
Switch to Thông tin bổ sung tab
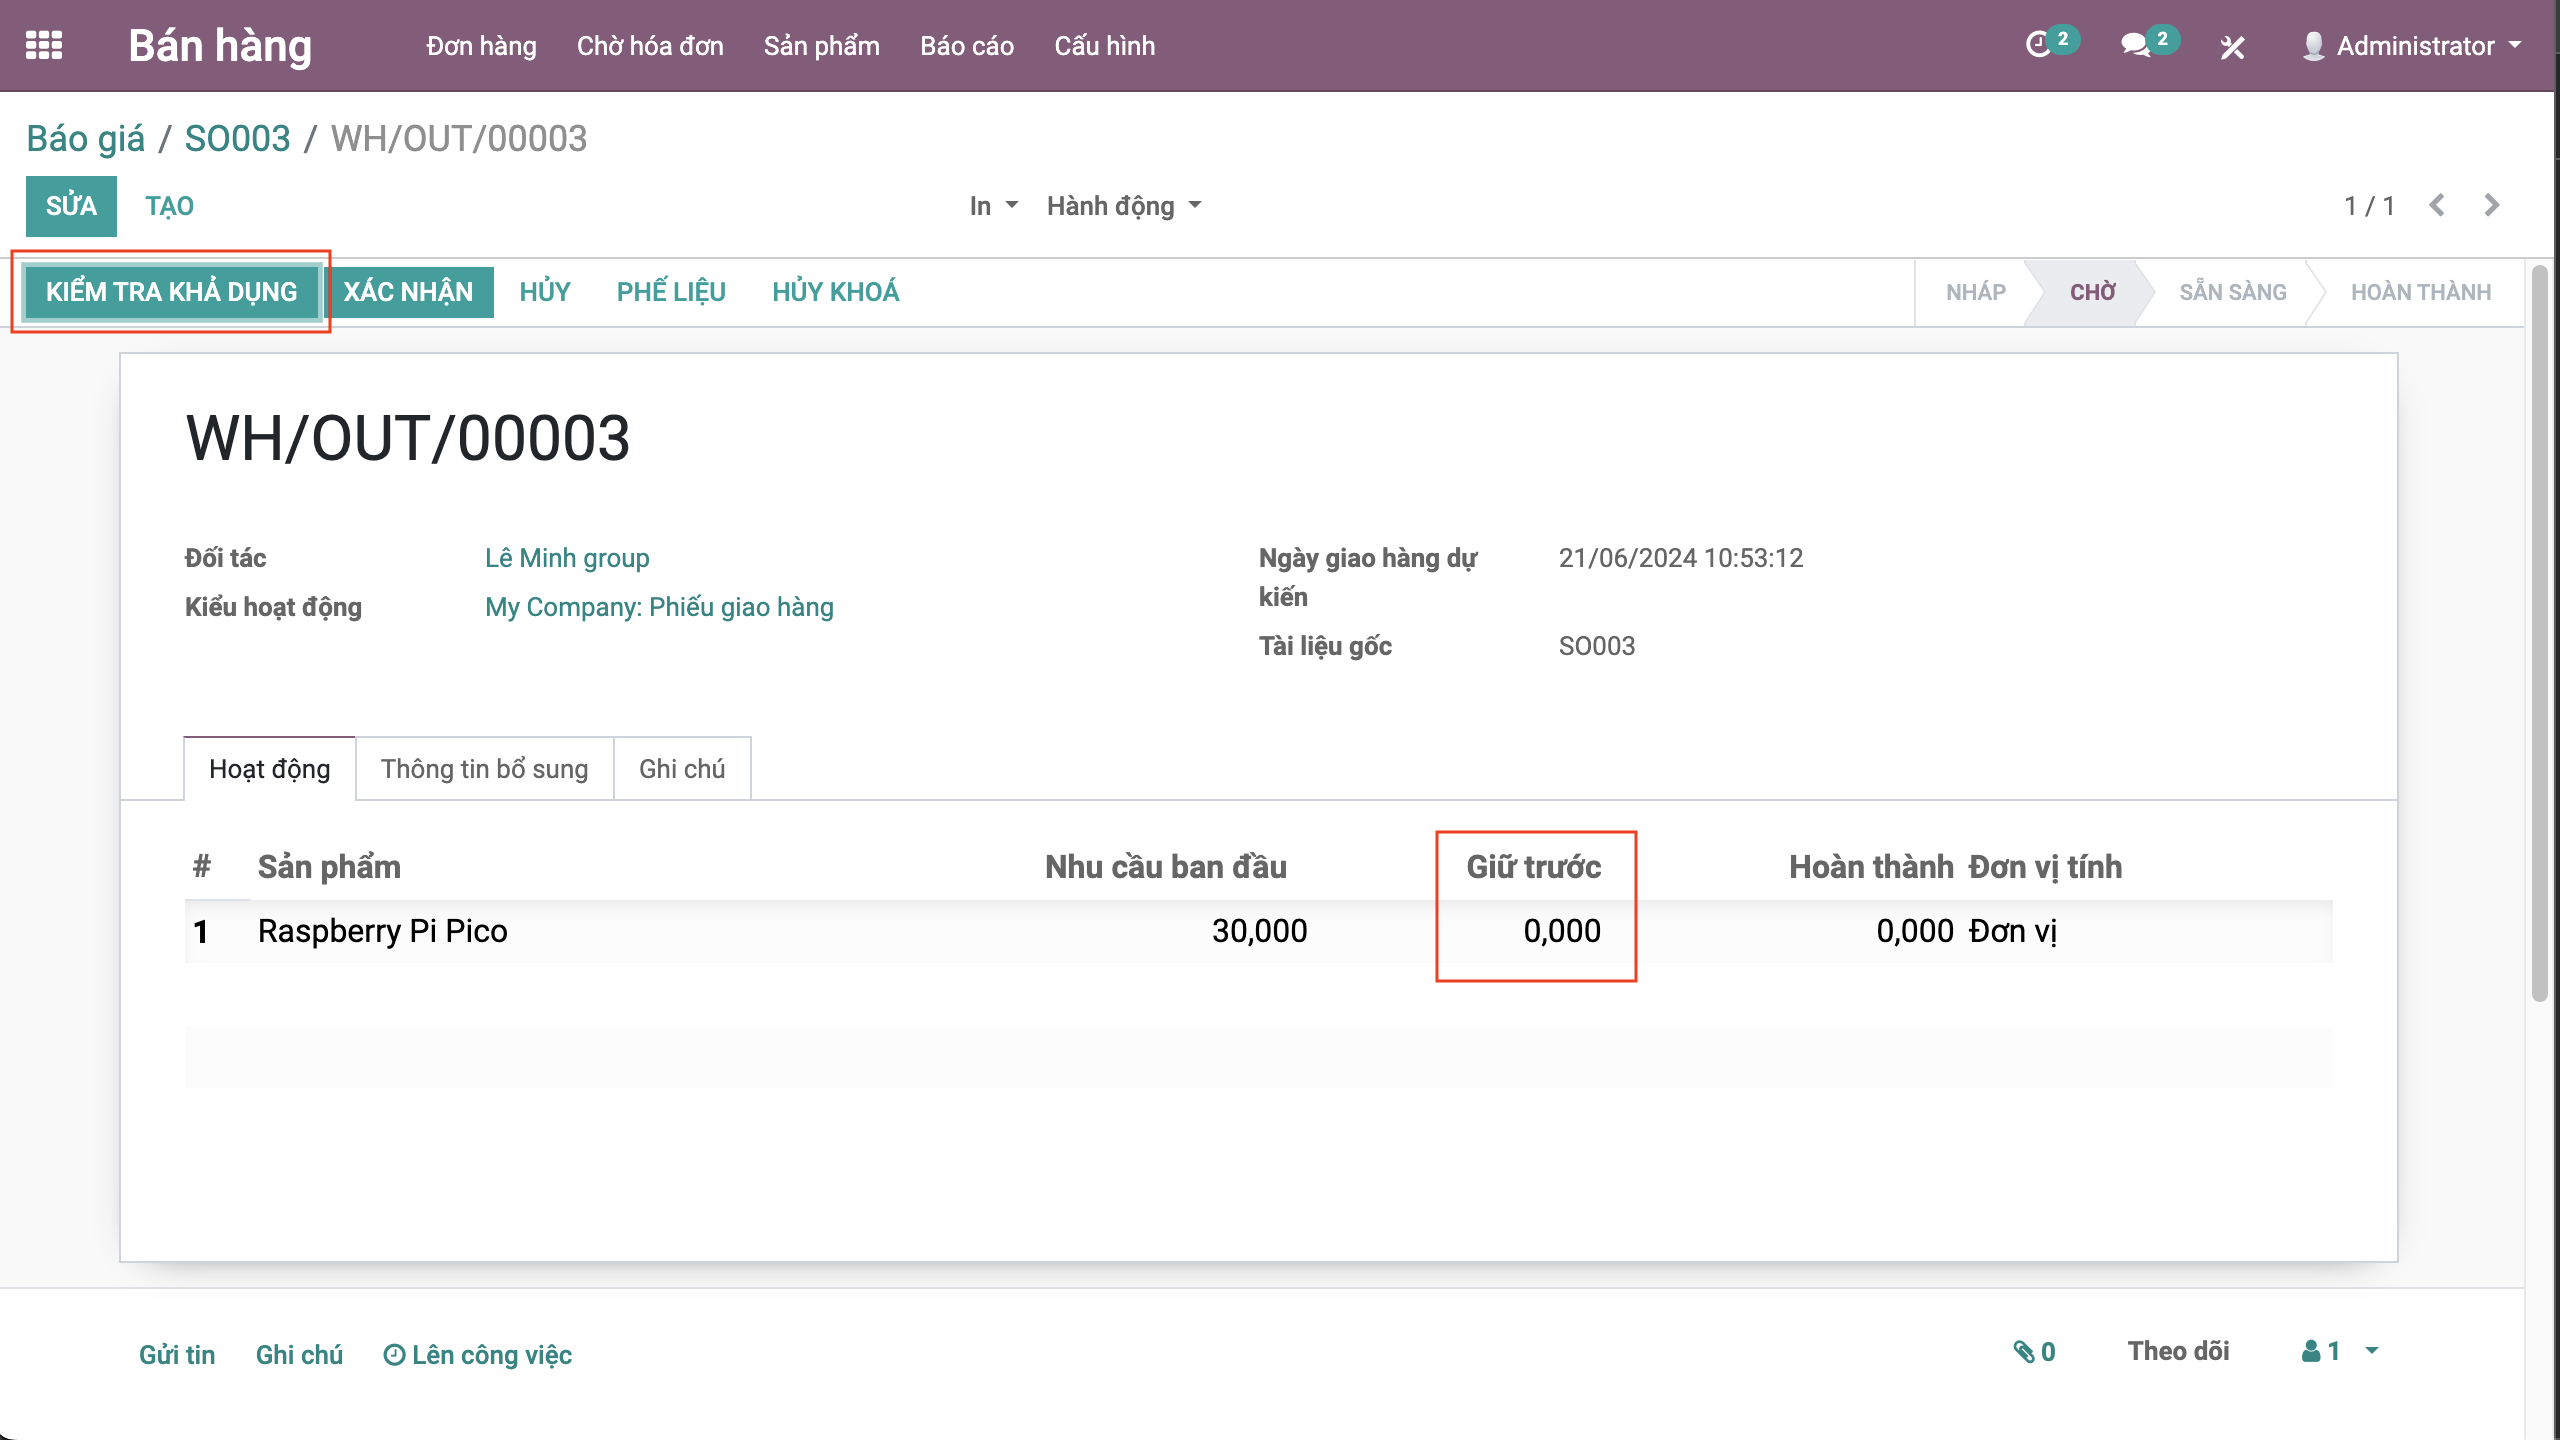(484, 769)
